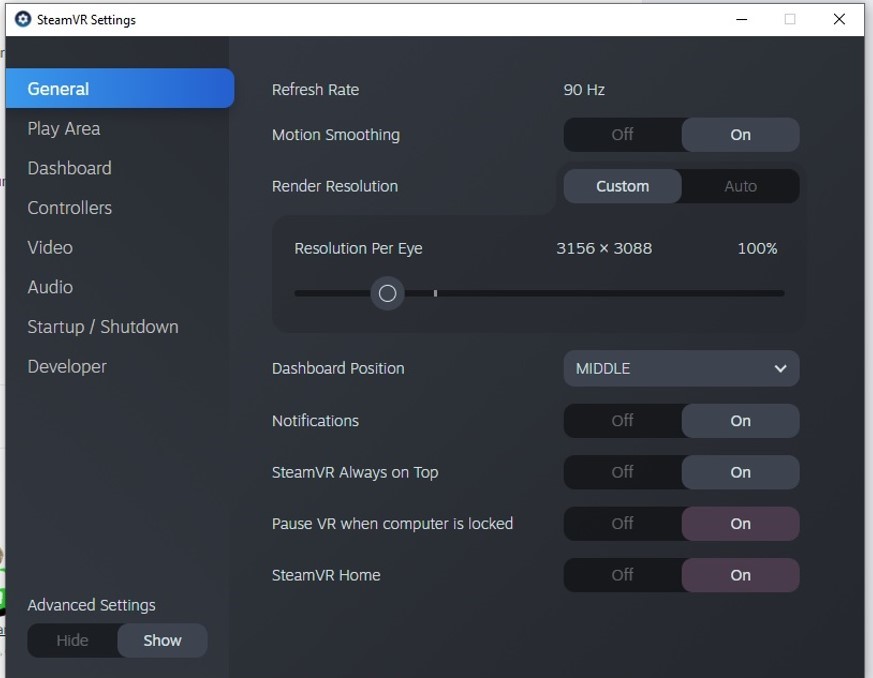Click the 100% resolution percentage
The image size is (873, 678).
click(x=757, y=248)
